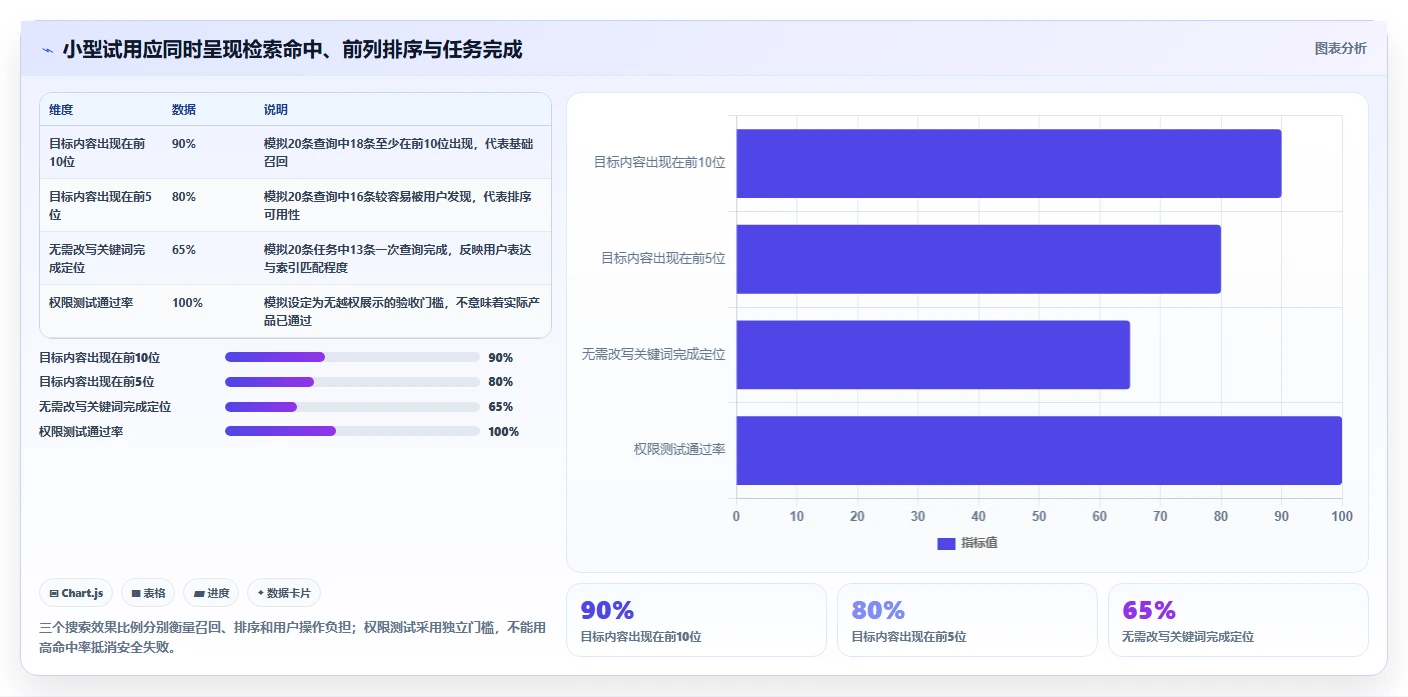Click the 100% value beside the progress bar
1408x697 pixels.
[x=504, y=432]
